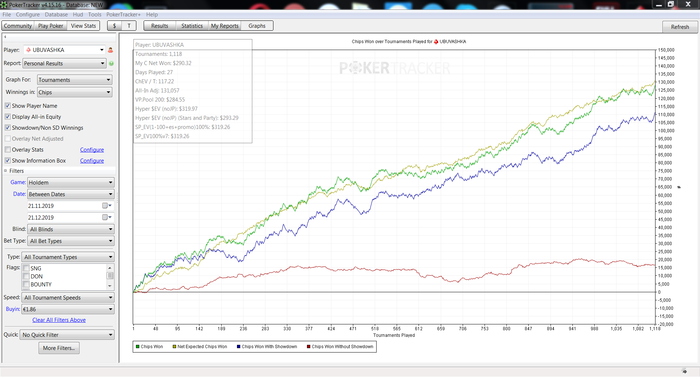Open the Hud menu
Viewport: 700px width, 377px height.
tap(78, 15)
